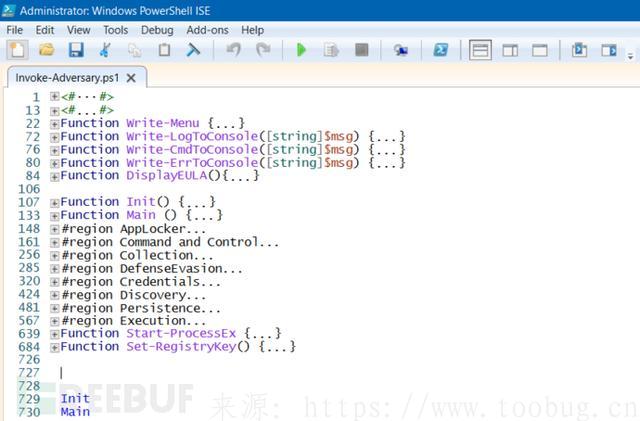
Task: Click line number 106 in the gutter
Action: click(29, 189)
